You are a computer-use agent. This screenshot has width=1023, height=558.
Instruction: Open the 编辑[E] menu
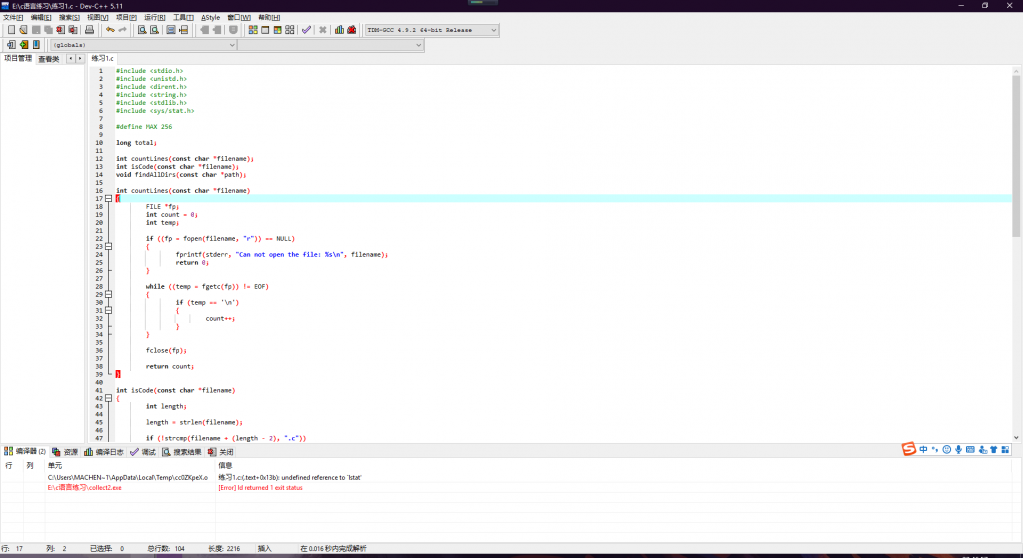coord(40,18)
